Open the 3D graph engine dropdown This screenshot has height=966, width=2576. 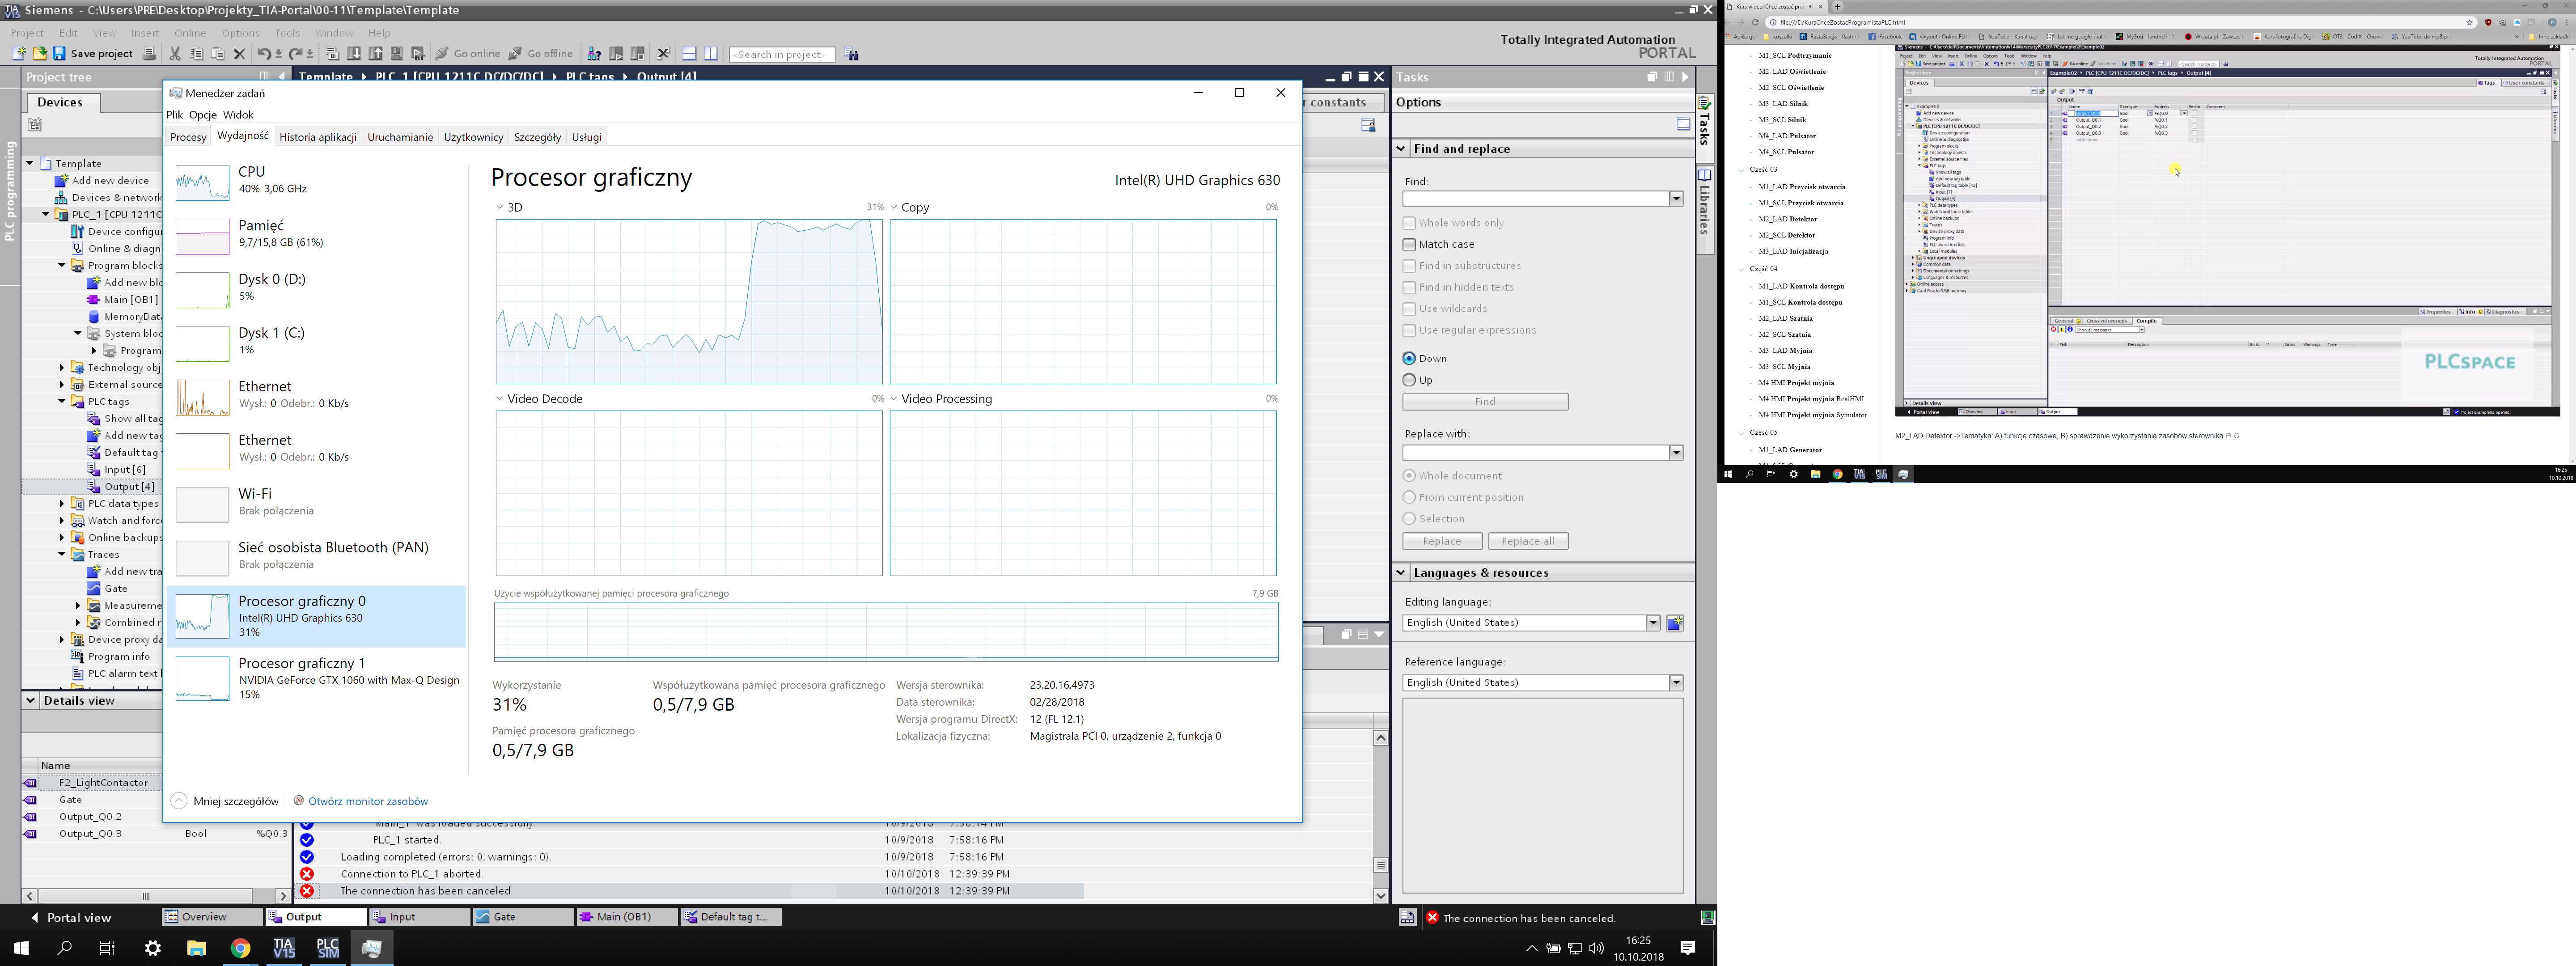(499, 208)
